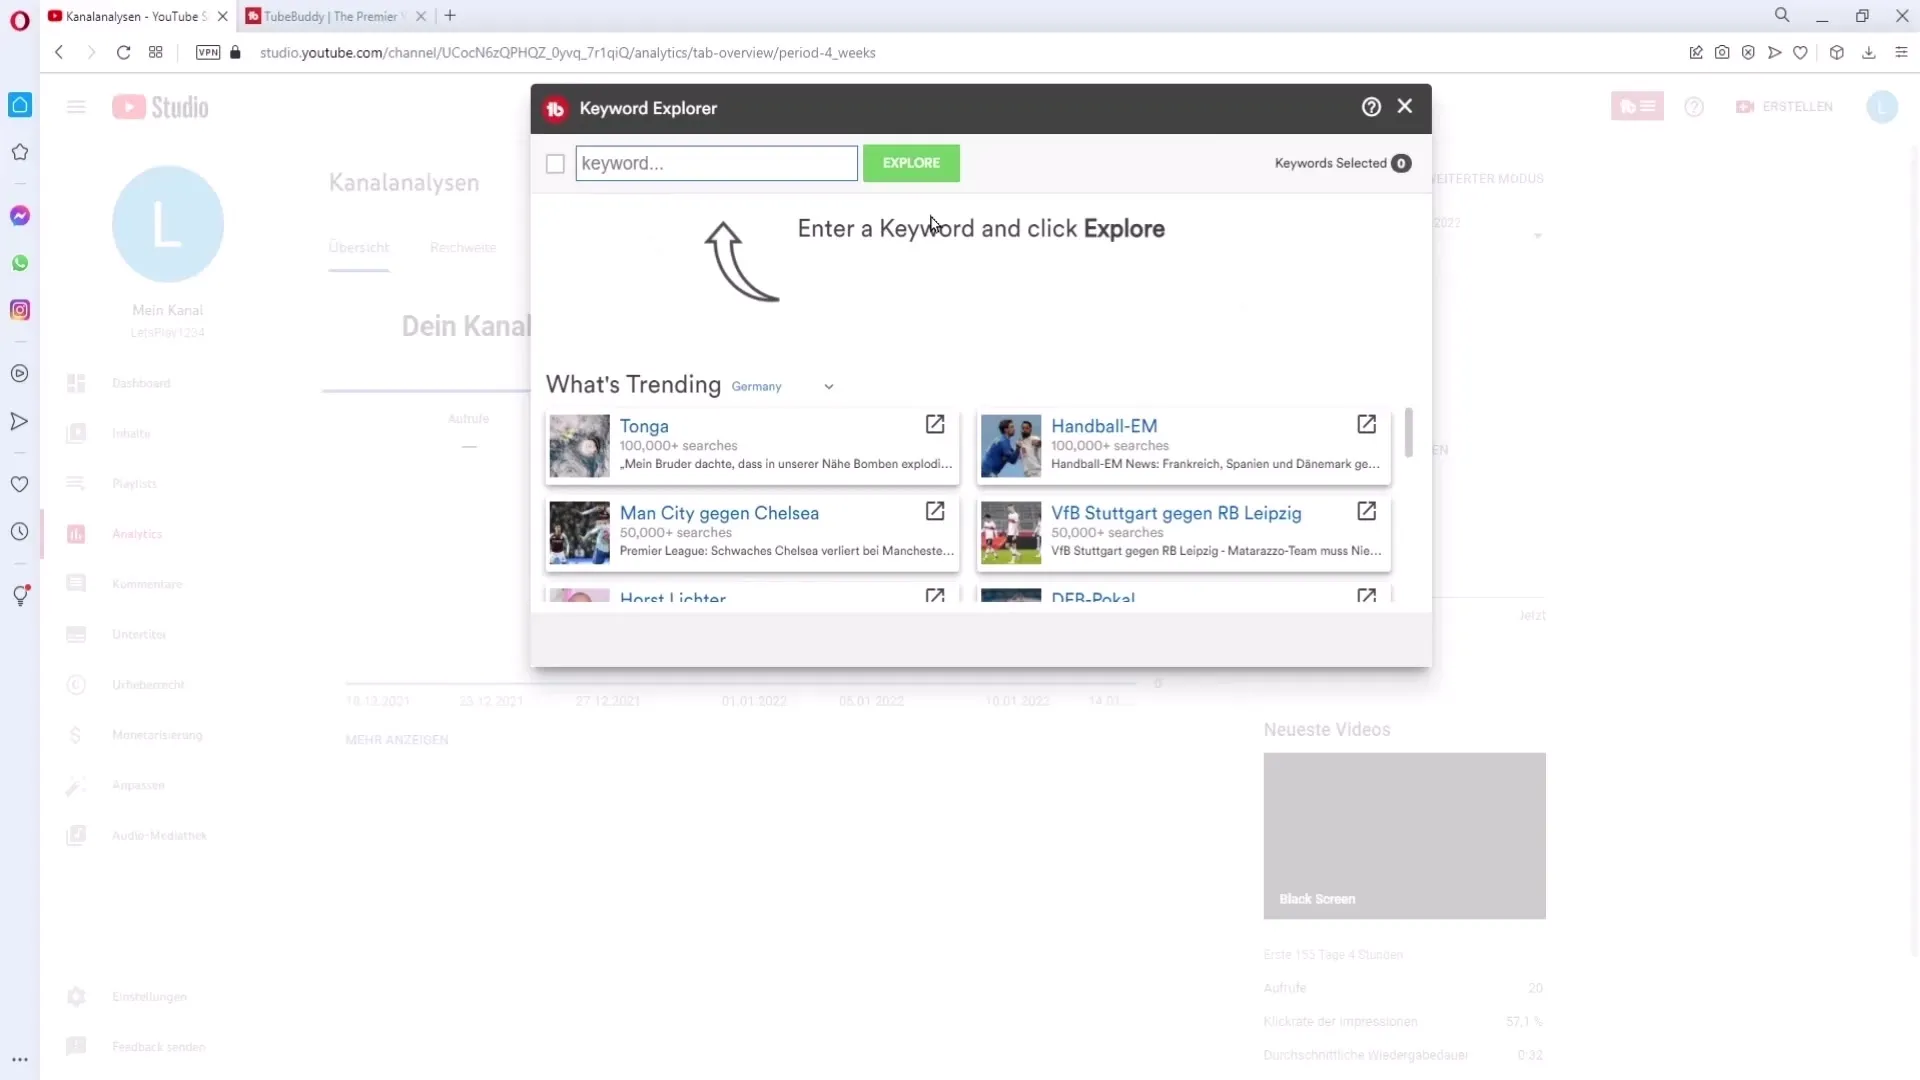Open Inhalte in Studio sidebar

(131, 433)
